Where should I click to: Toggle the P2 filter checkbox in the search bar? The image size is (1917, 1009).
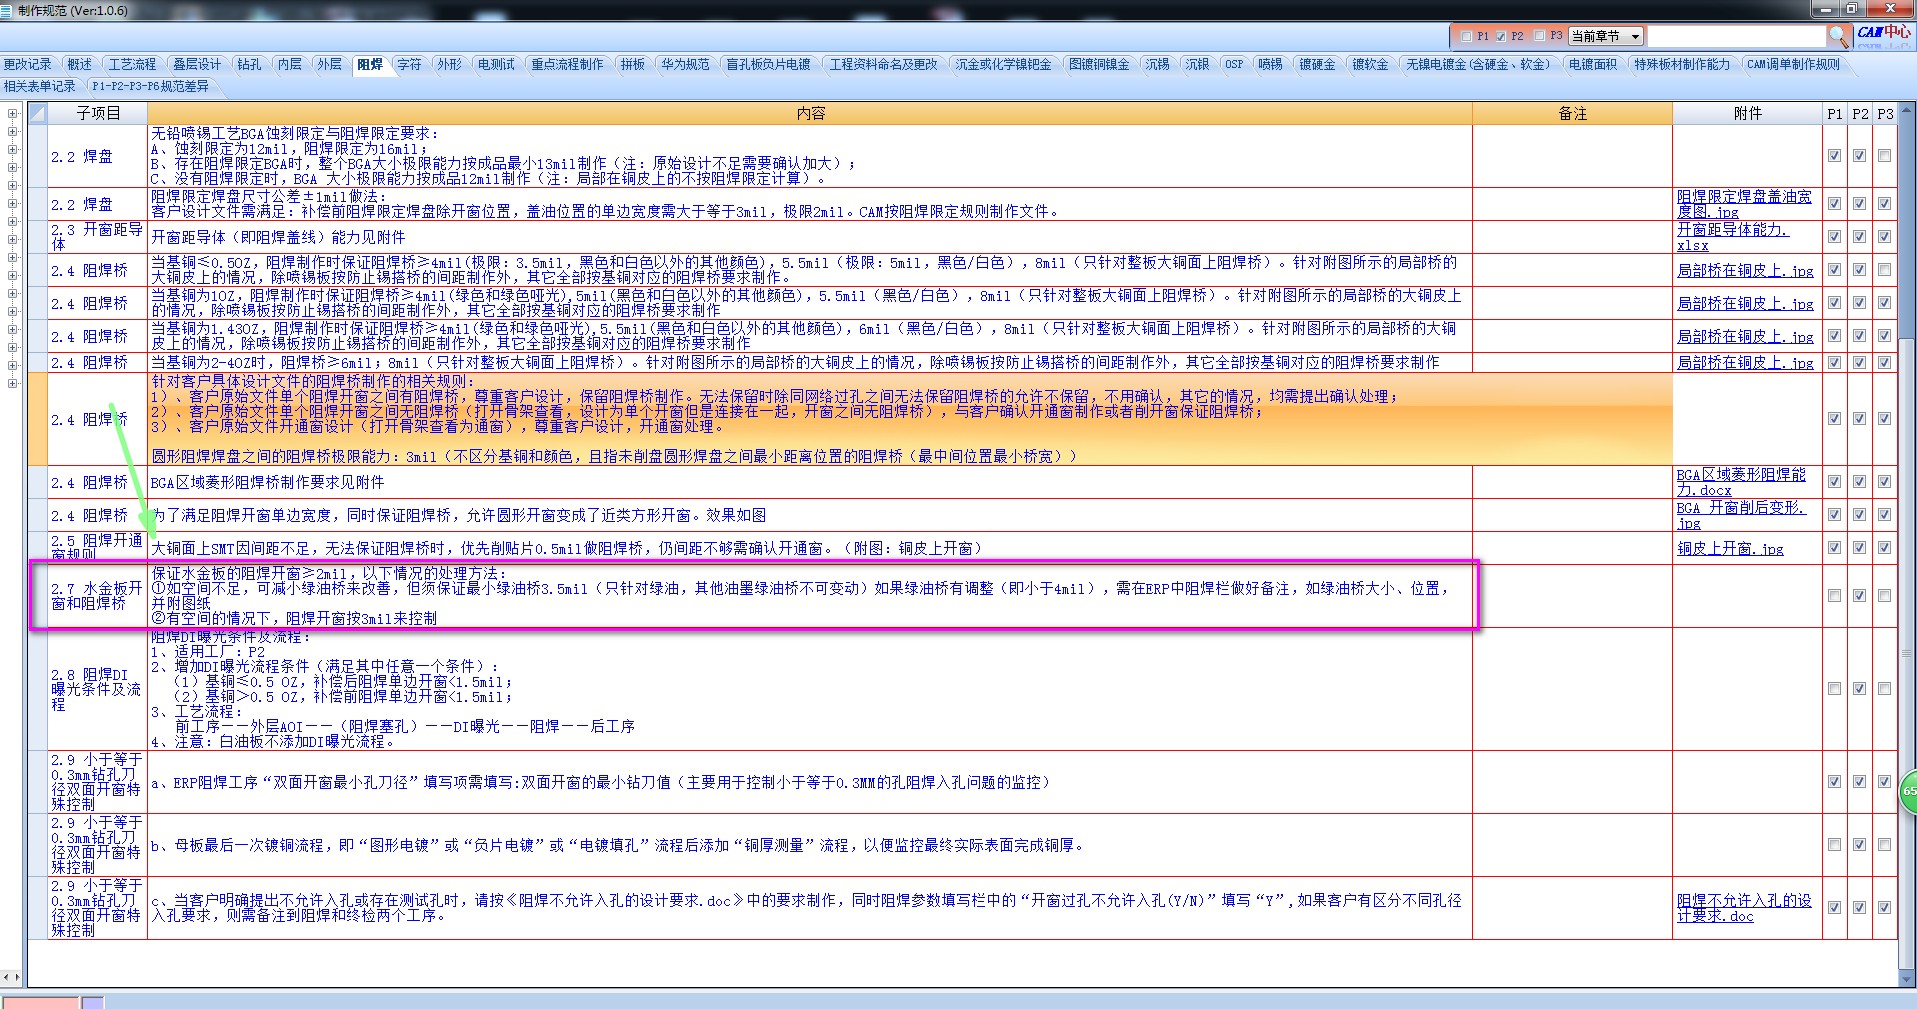(x=1501, y=36)
